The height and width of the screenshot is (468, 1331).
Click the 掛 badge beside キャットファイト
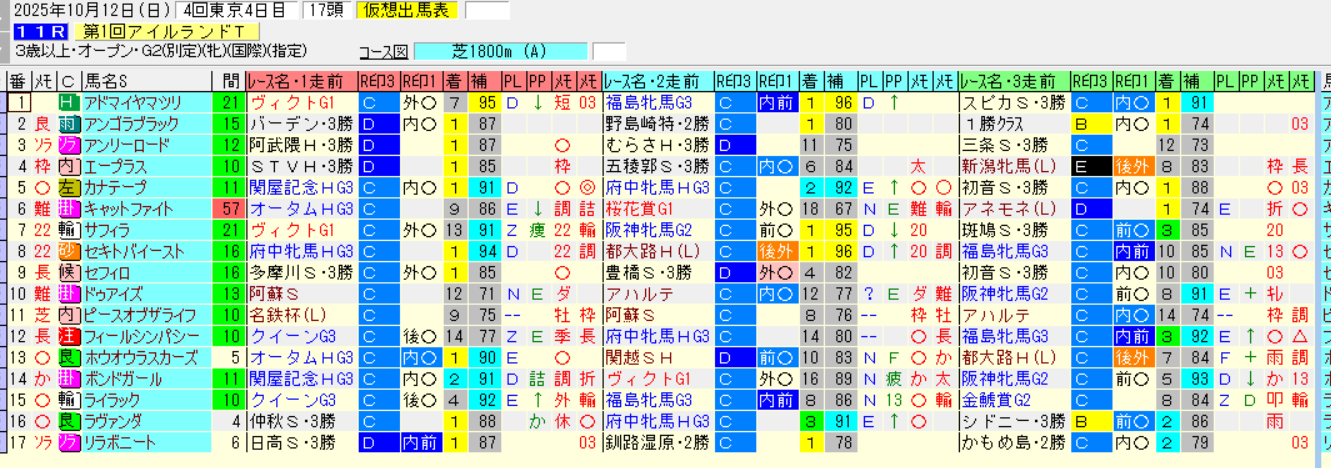(69, 209)
